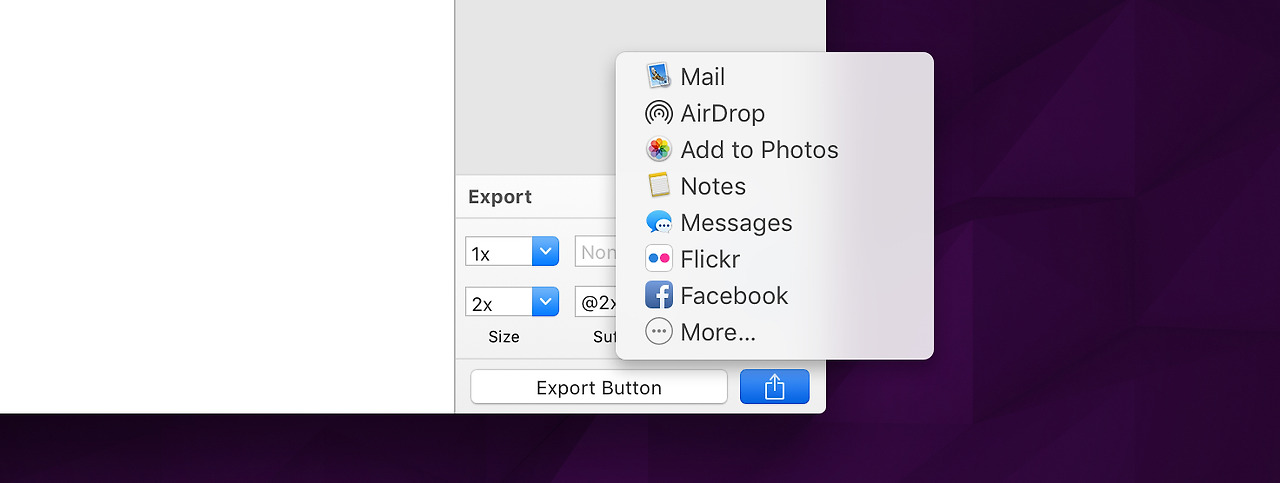Click the blue Facebook logo icon

[658, 295]
